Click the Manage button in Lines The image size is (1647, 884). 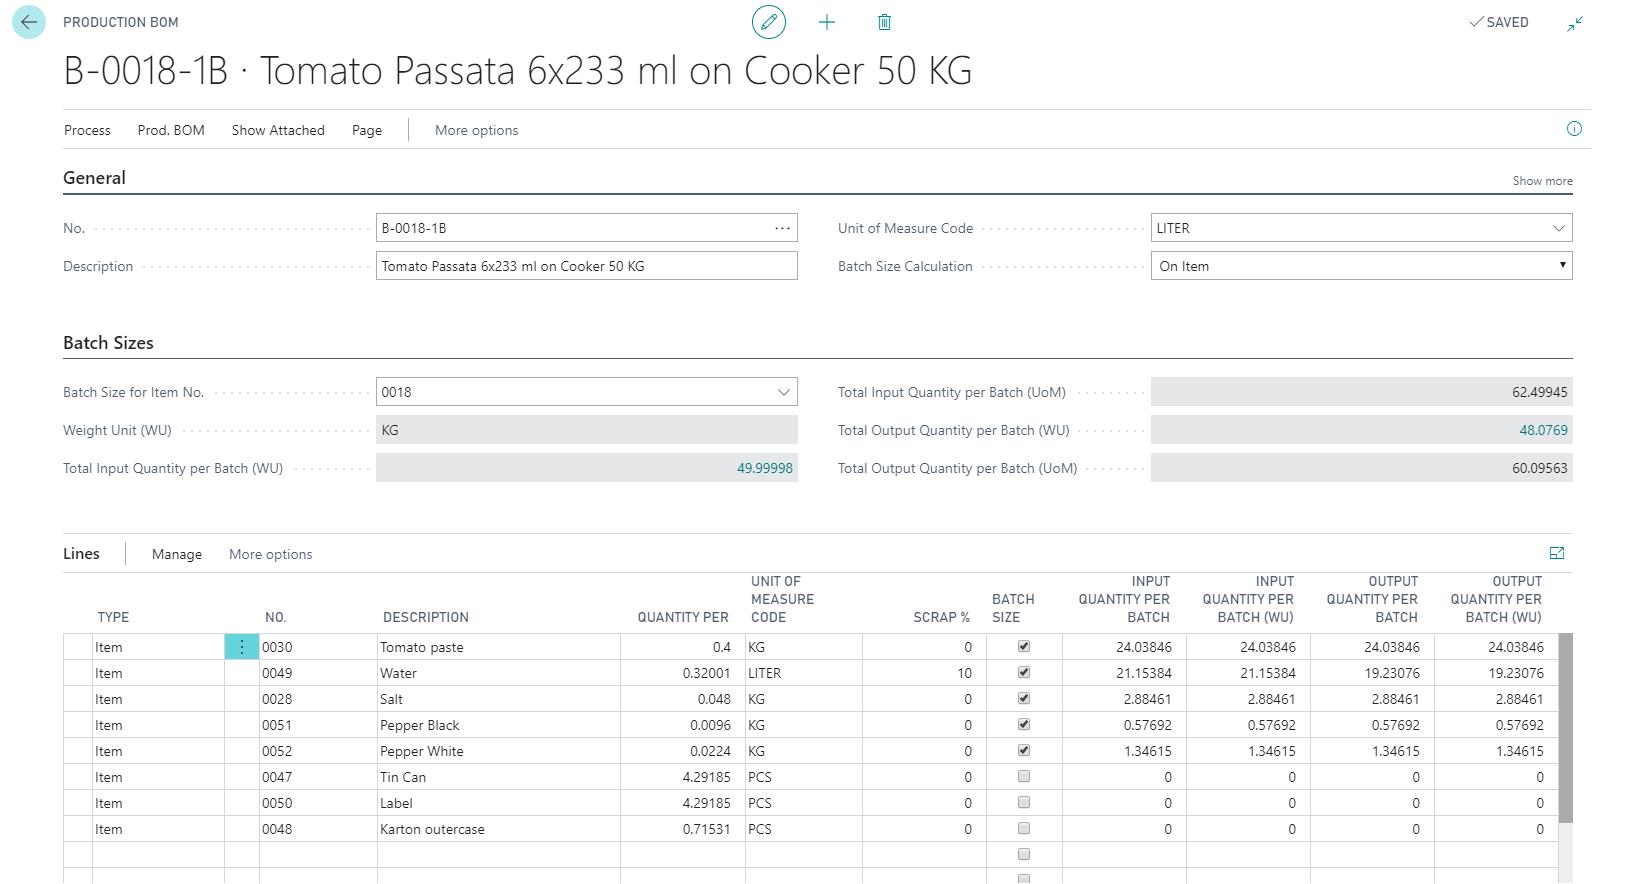coord(177,554)
